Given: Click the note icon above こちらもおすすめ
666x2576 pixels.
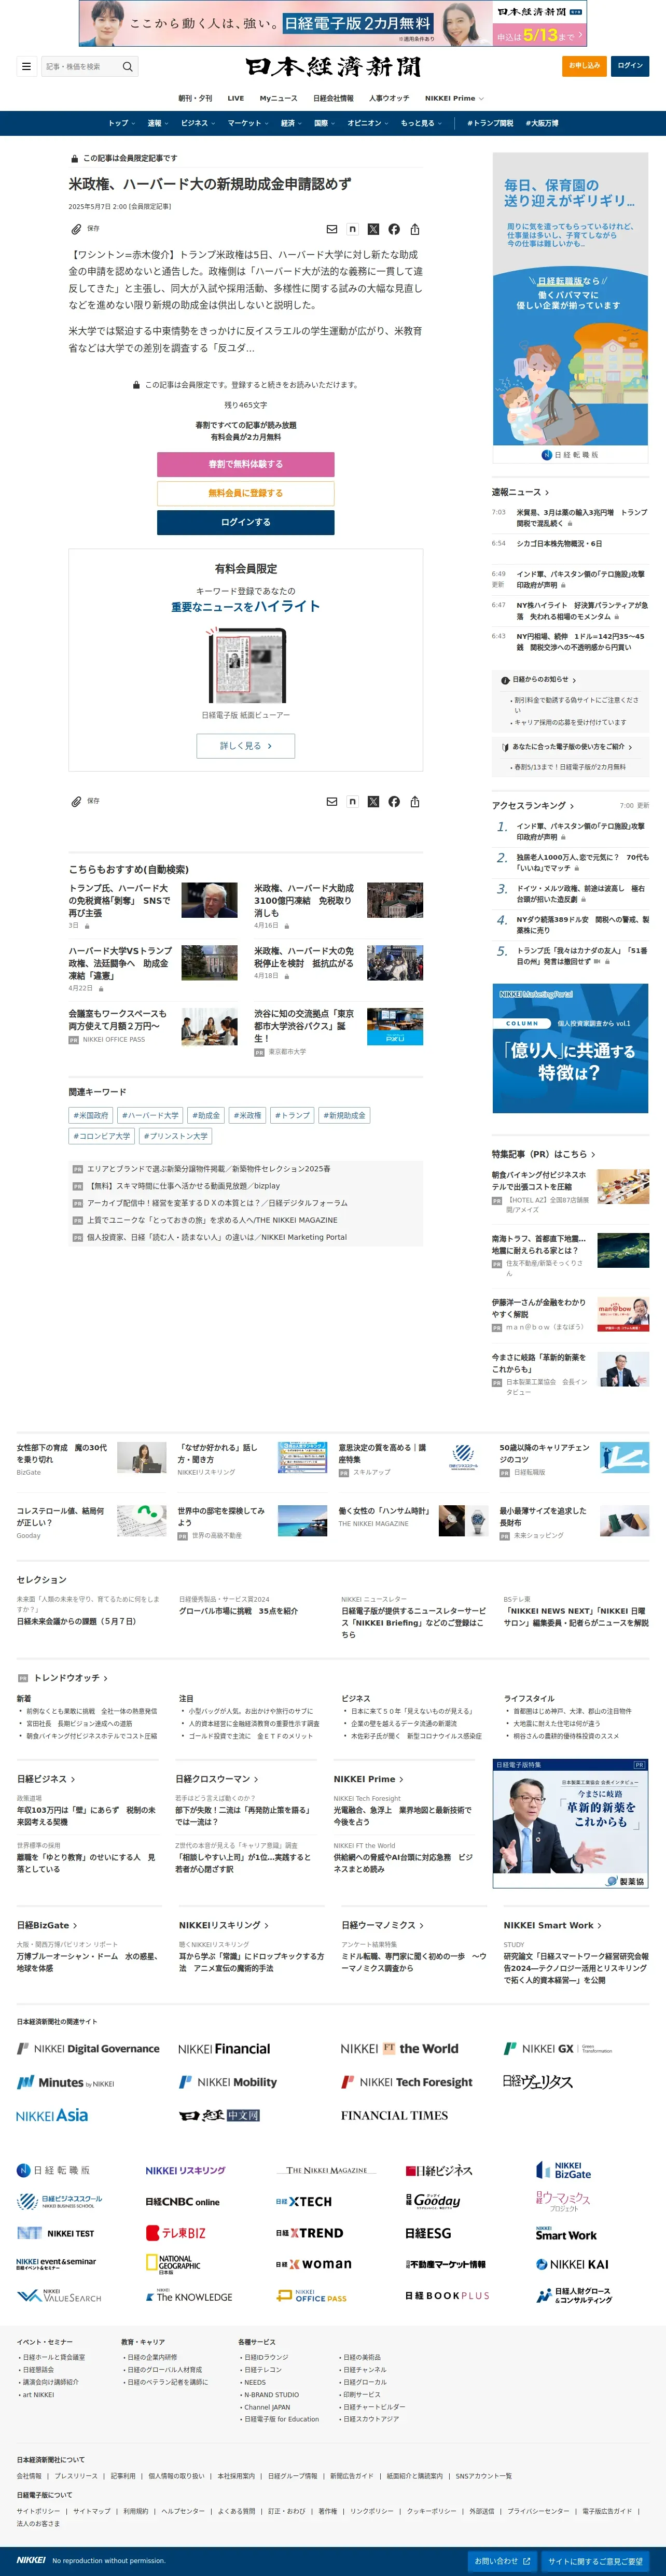Looking at the screenshot, I should tap(352, 801).
